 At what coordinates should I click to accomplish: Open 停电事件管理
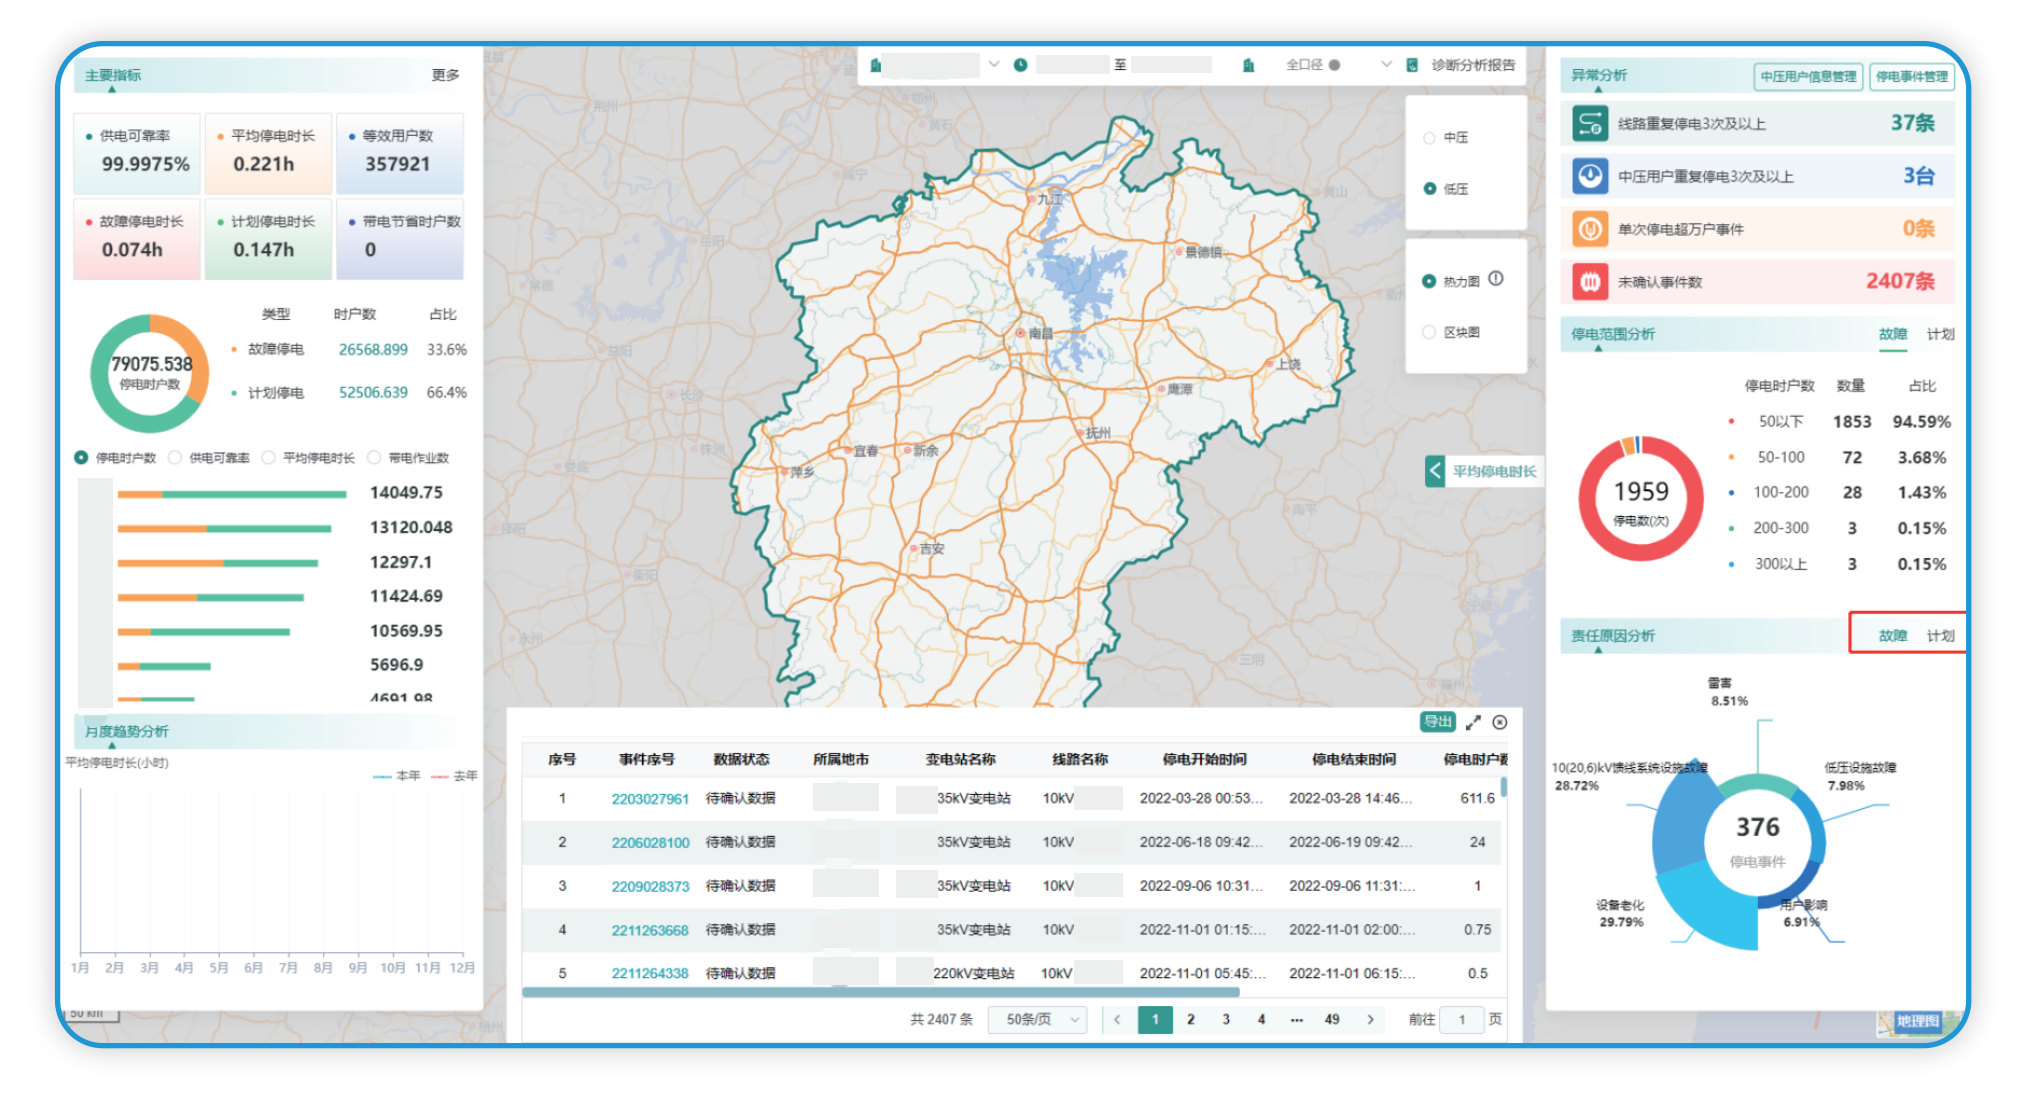1912,76
